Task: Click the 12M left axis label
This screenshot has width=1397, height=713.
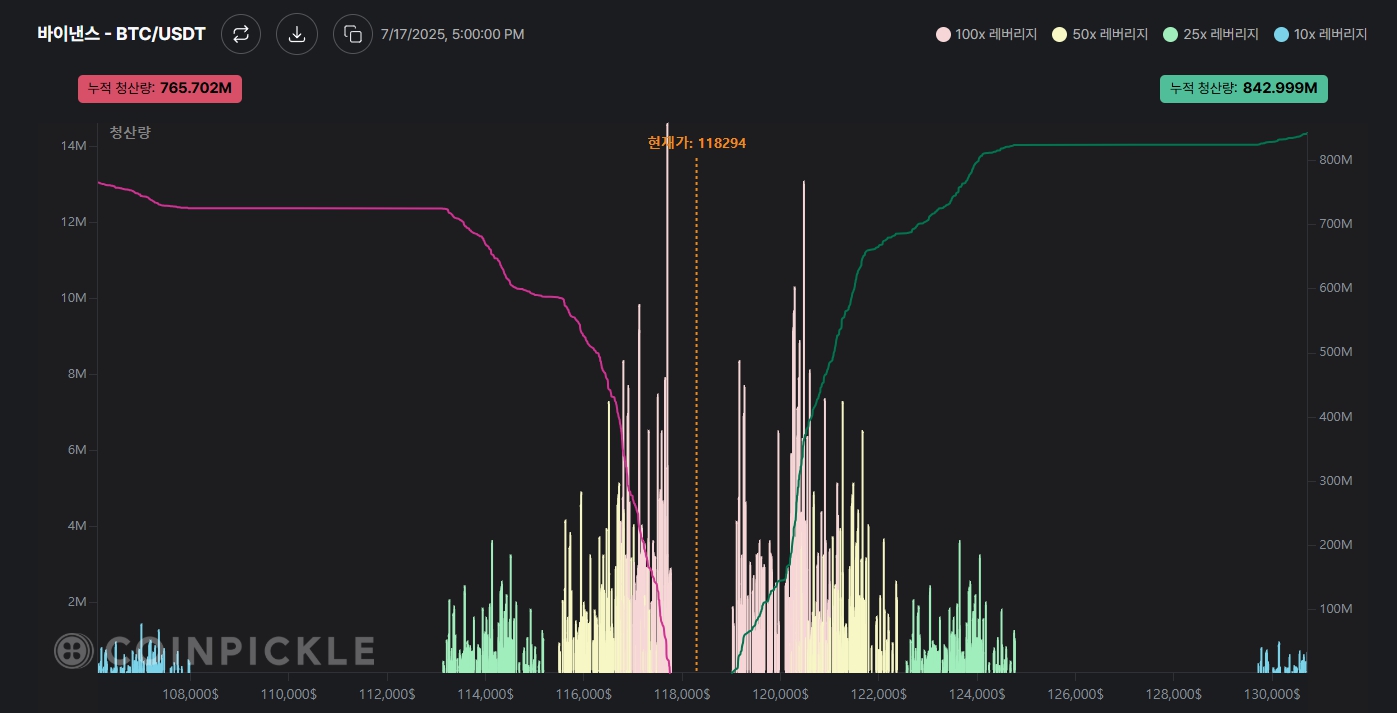Action: point(74,222)
